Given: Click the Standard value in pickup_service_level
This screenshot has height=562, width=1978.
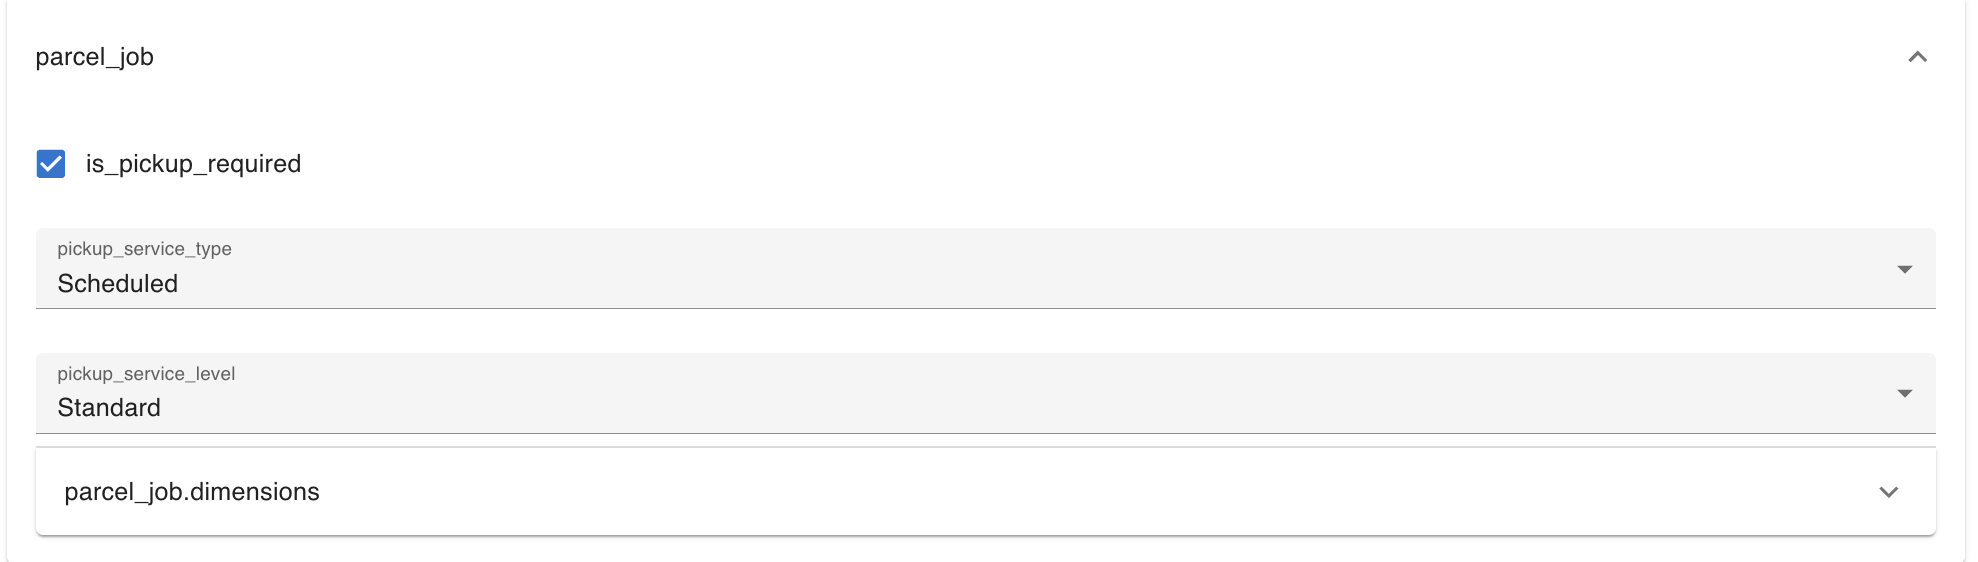Looking at the screenshot, I should pos(109,408).
